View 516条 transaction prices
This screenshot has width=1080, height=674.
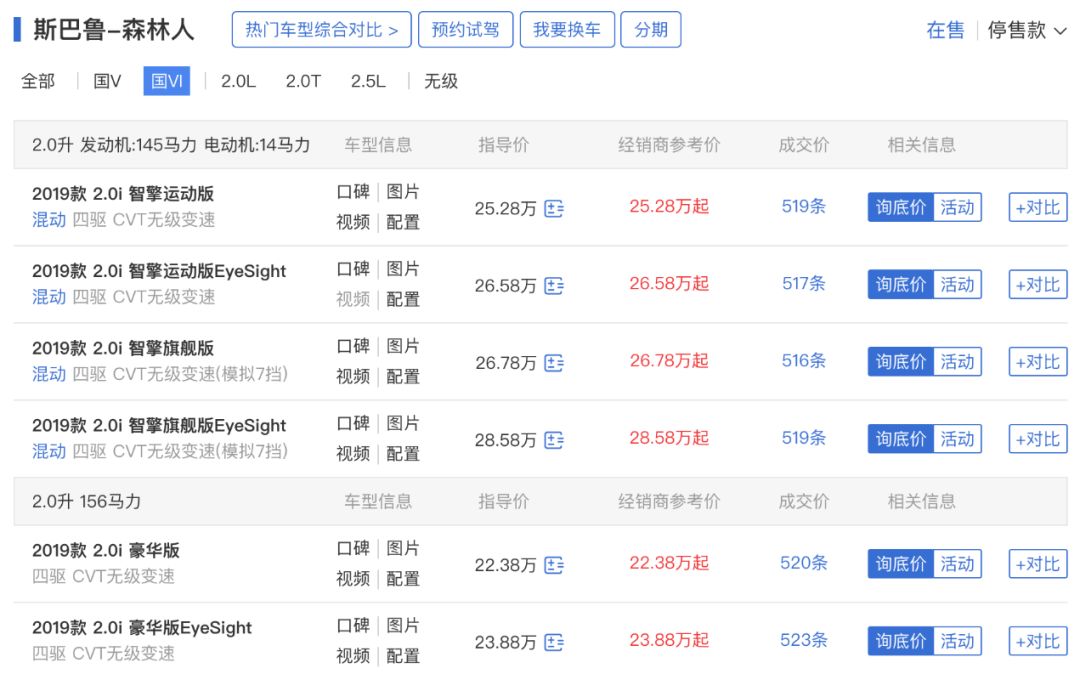pos(803,360)
